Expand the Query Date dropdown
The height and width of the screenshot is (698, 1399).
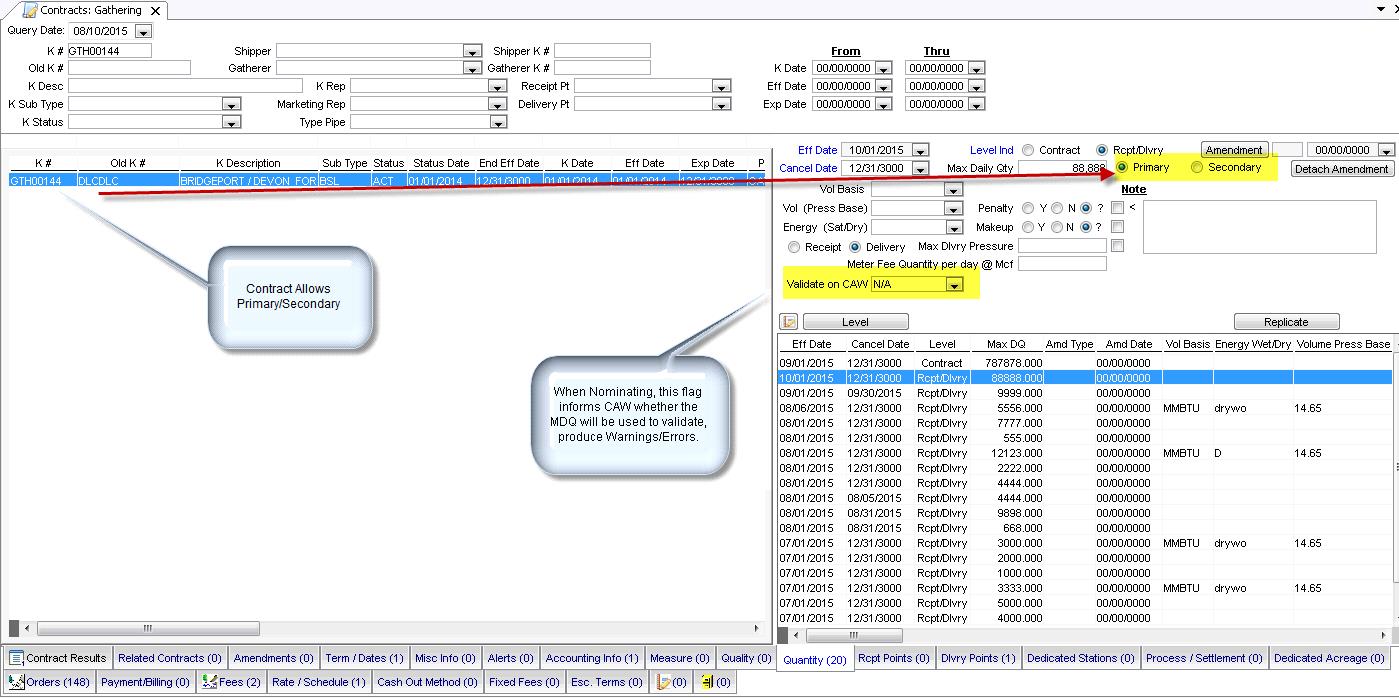pos(142,32)
